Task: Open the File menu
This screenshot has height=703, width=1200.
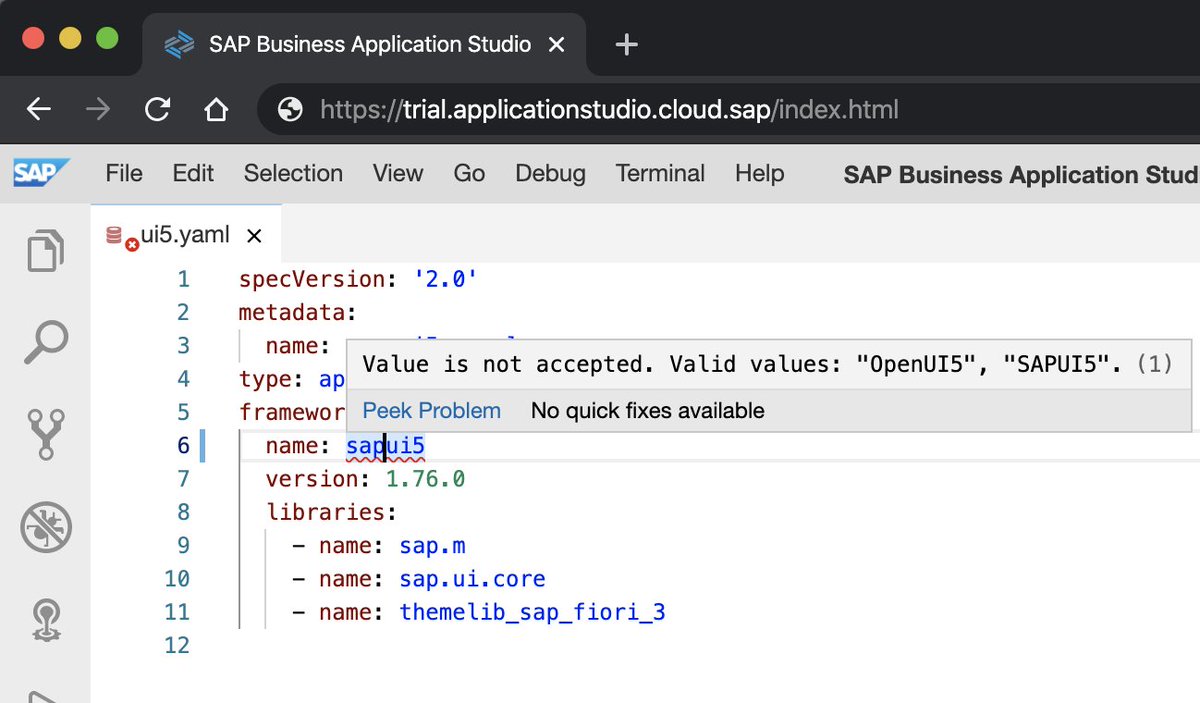Action: [x=124, y=173]
